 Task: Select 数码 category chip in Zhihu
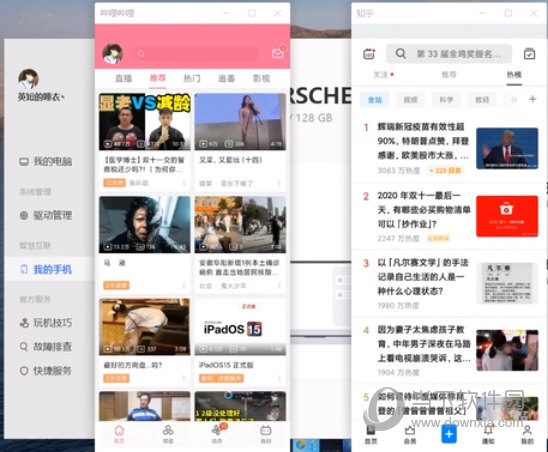pos(482,100)
